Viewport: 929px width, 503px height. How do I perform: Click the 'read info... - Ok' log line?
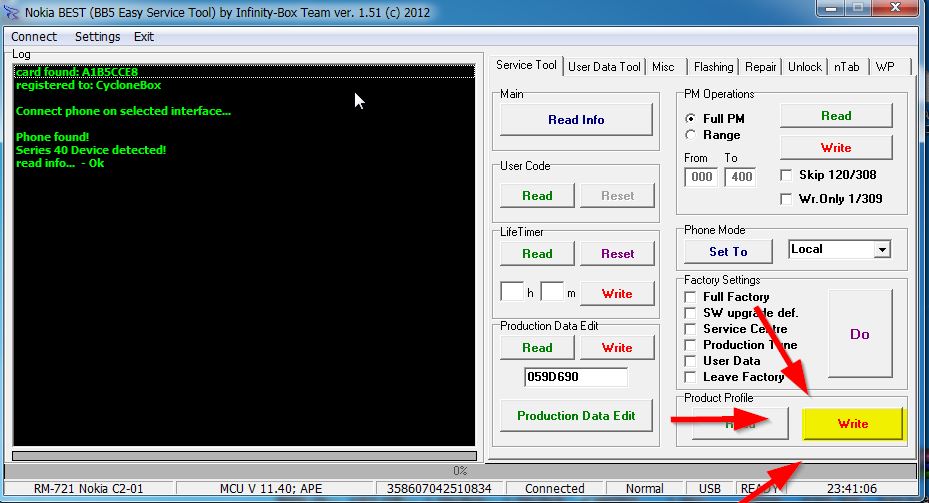point(60,163)
